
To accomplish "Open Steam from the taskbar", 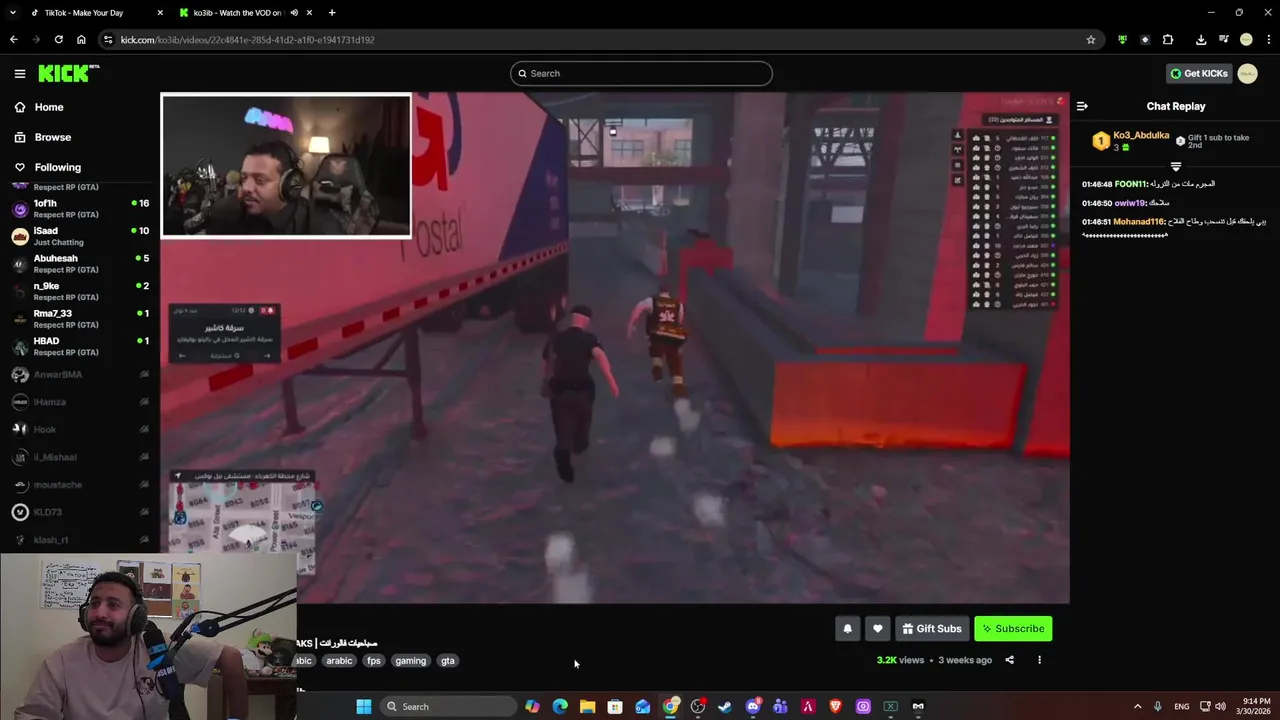I will (x=725, y=707).
